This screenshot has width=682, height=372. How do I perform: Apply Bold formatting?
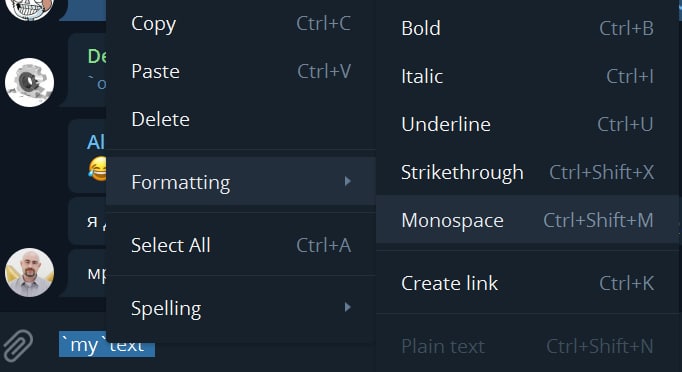(x=527, y=28)
